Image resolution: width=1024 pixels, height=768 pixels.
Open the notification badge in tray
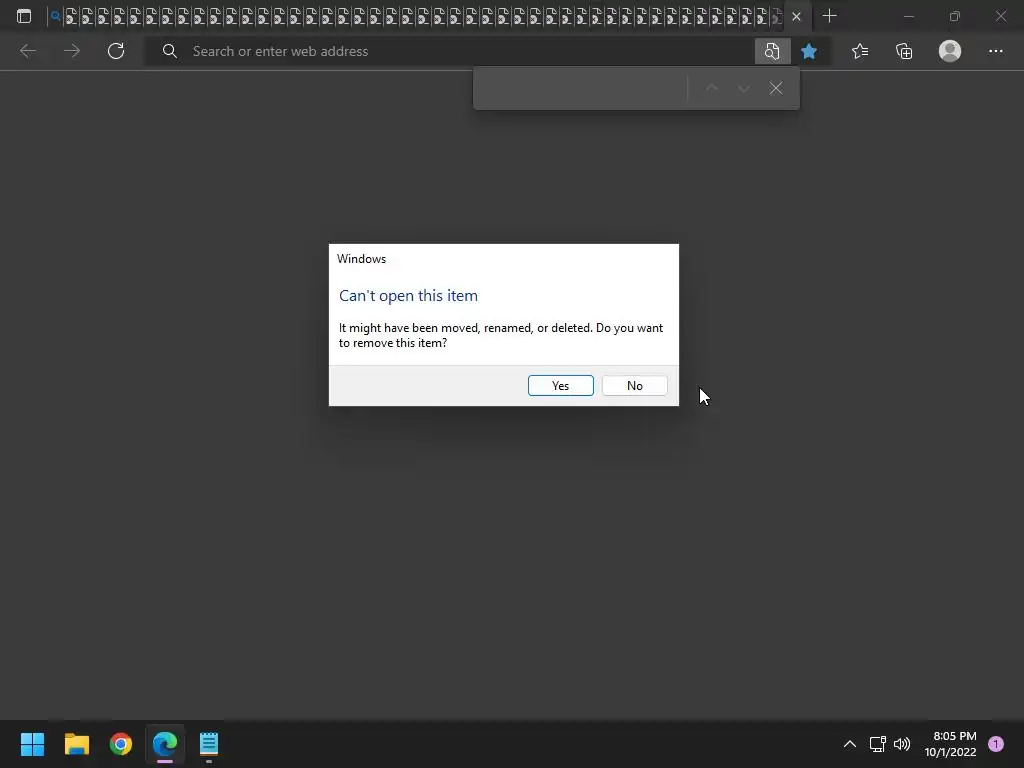[995, 744]
